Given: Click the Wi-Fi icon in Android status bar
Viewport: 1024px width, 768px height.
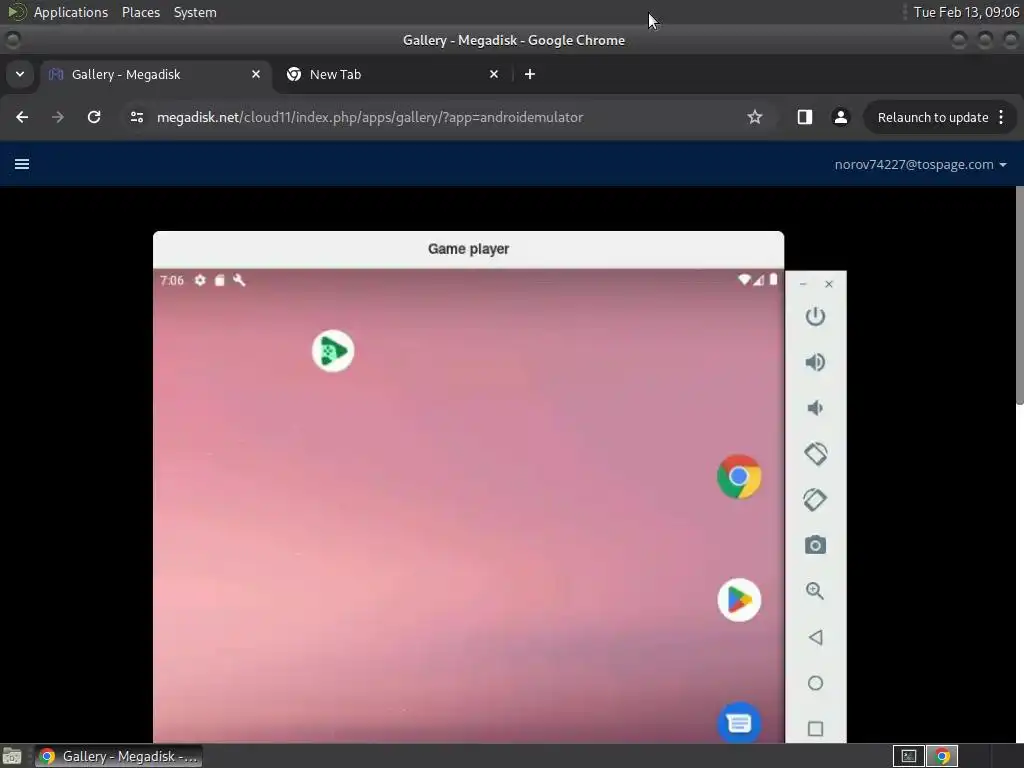Looking at the screenshot, I should (x=744, y=280).
